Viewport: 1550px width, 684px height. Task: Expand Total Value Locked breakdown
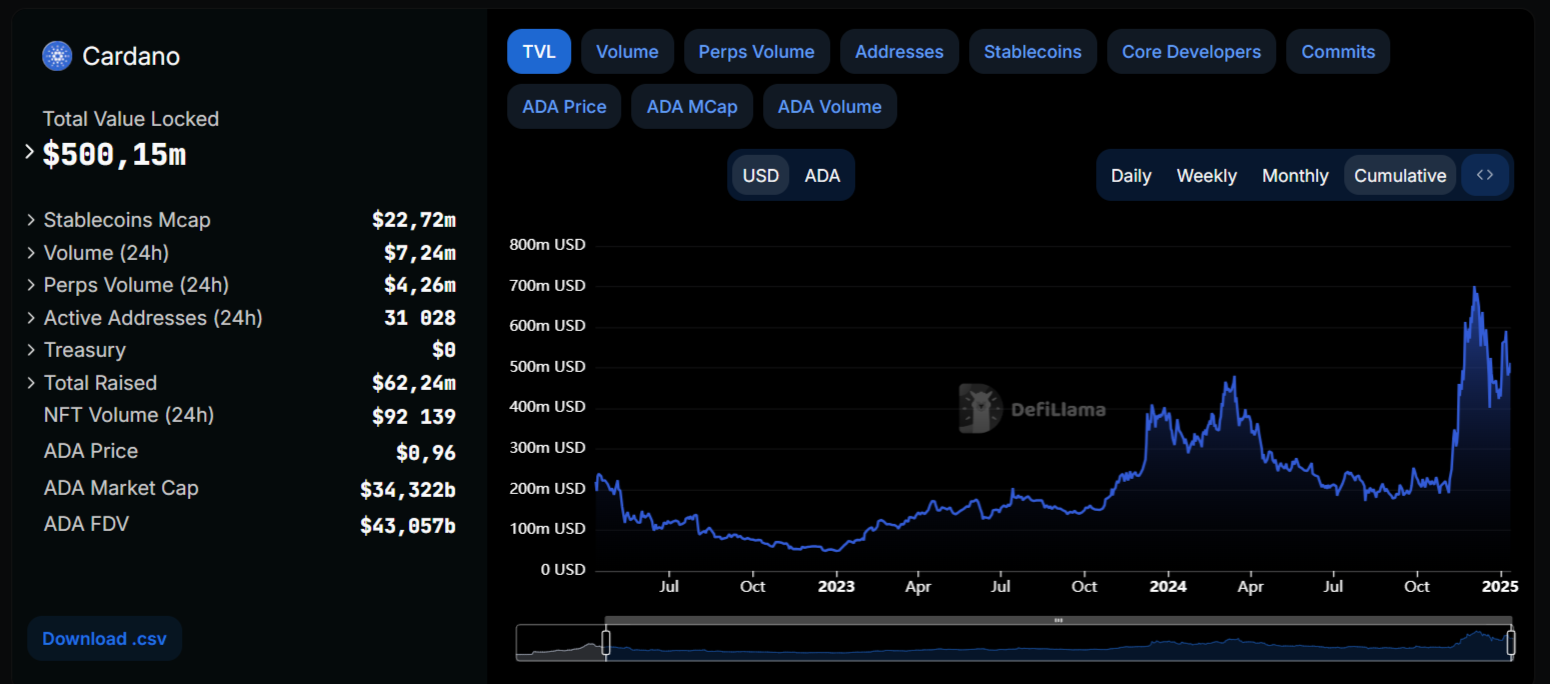(29, 152)
